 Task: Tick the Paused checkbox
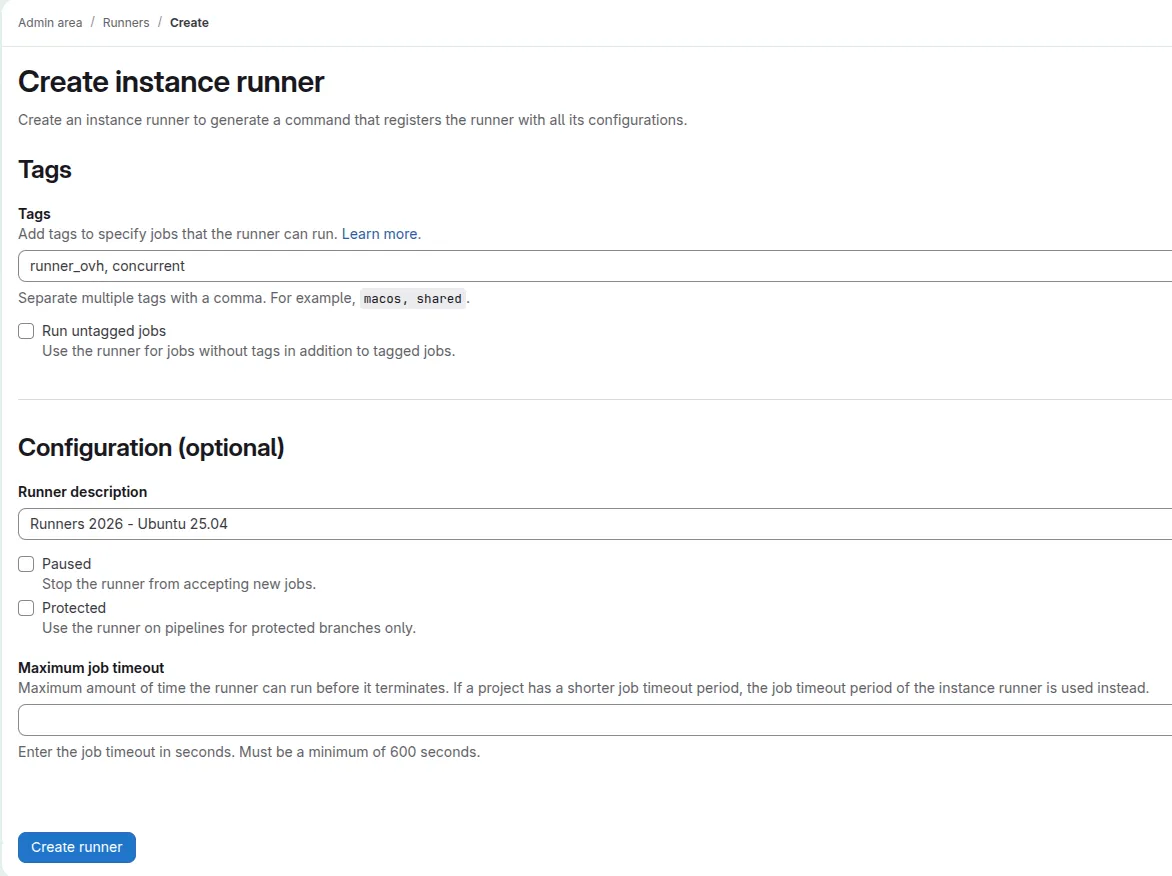point(26,564)
